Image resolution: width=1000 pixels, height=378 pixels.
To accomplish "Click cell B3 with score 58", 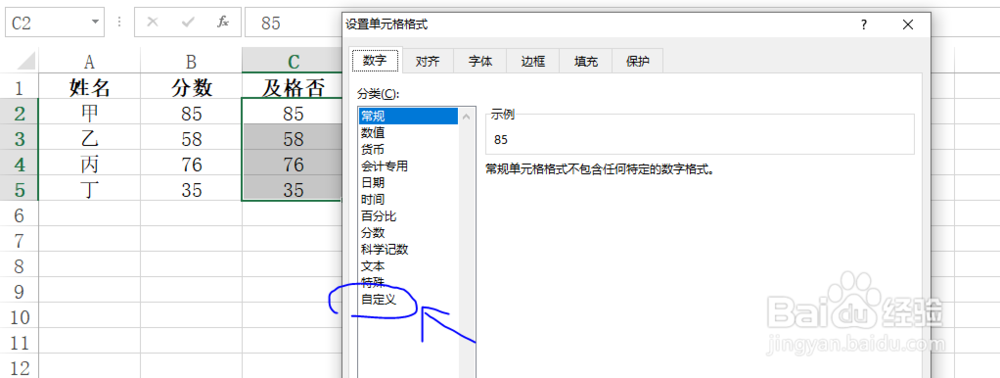I will 191,138.
